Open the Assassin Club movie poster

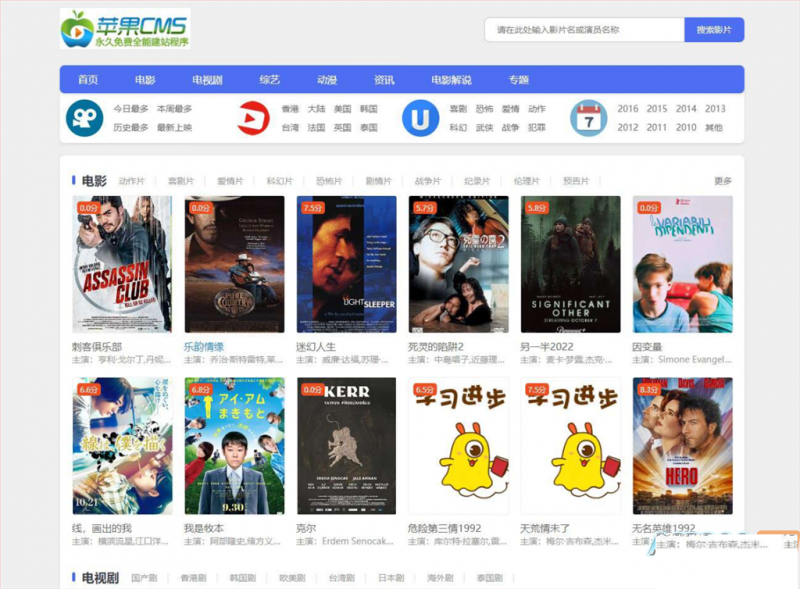click(x=122, y=264)
